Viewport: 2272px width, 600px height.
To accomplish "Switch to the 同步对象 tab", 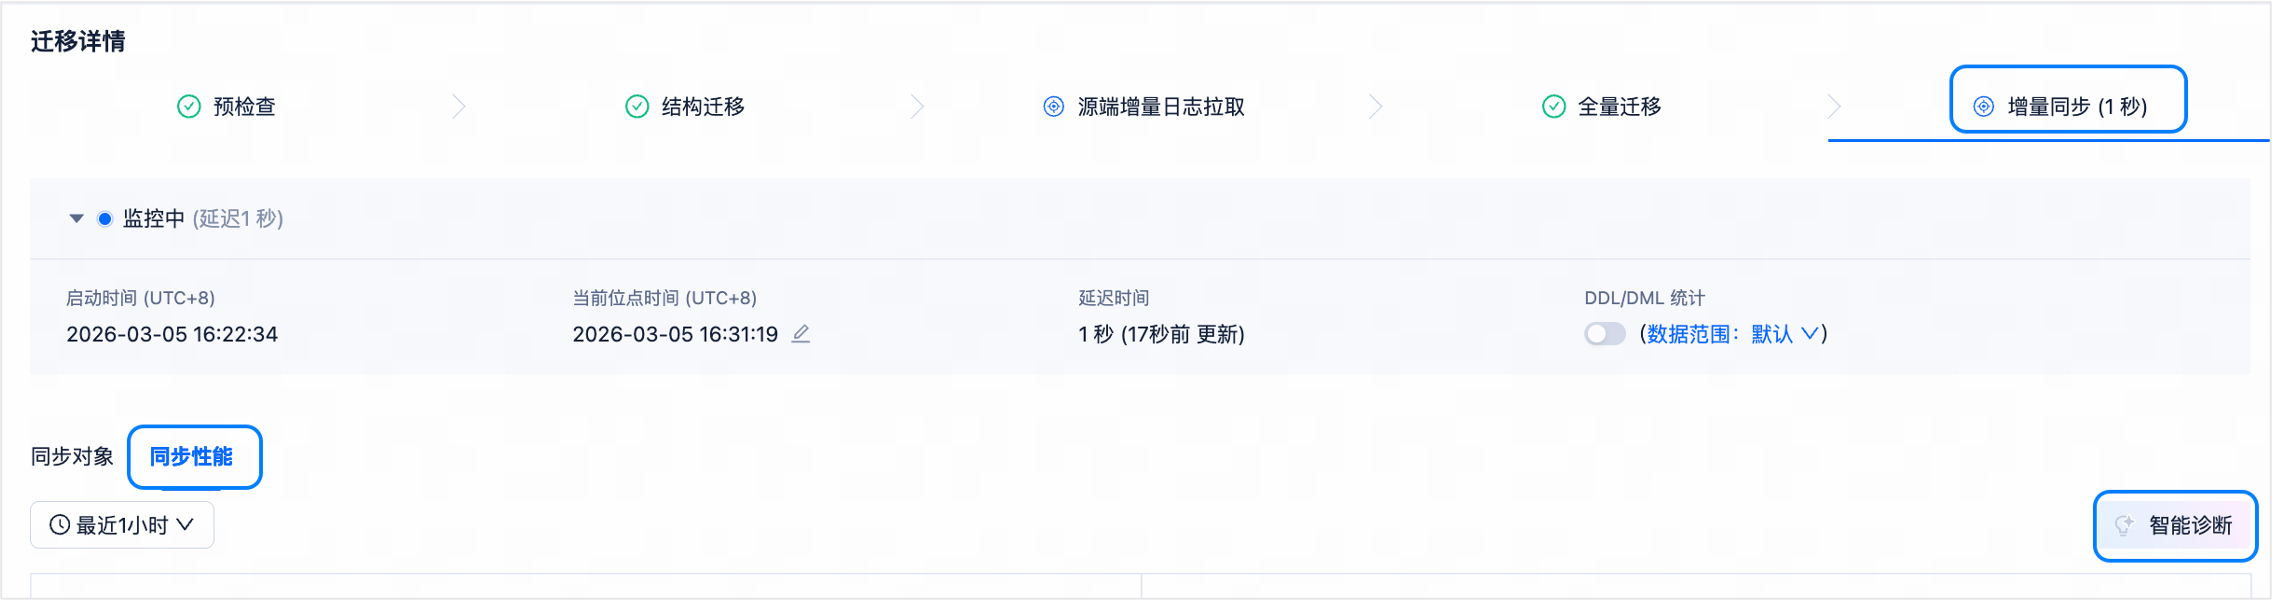I will tap(72, 457).
